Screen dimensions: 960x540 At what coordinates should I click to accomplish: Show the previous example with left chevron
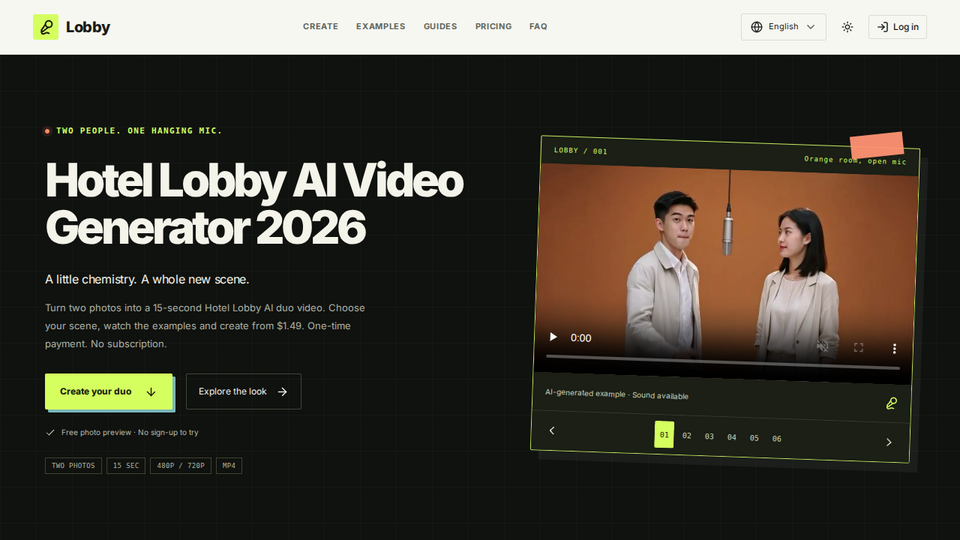552,430
